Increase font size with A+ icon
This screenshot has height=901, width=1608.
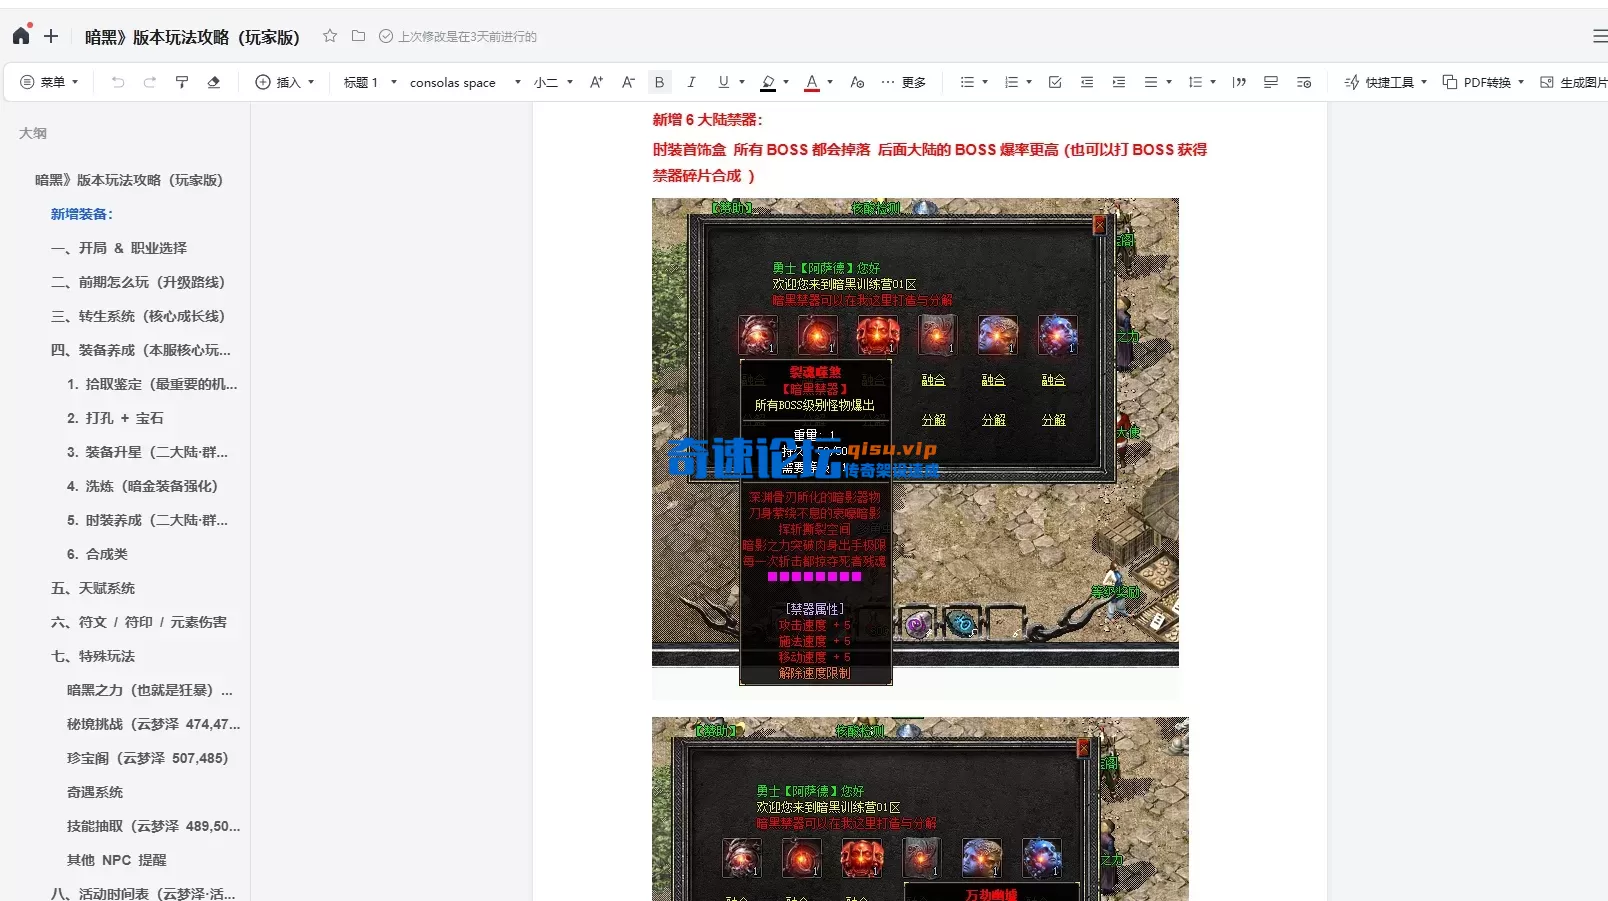point(597,82)
